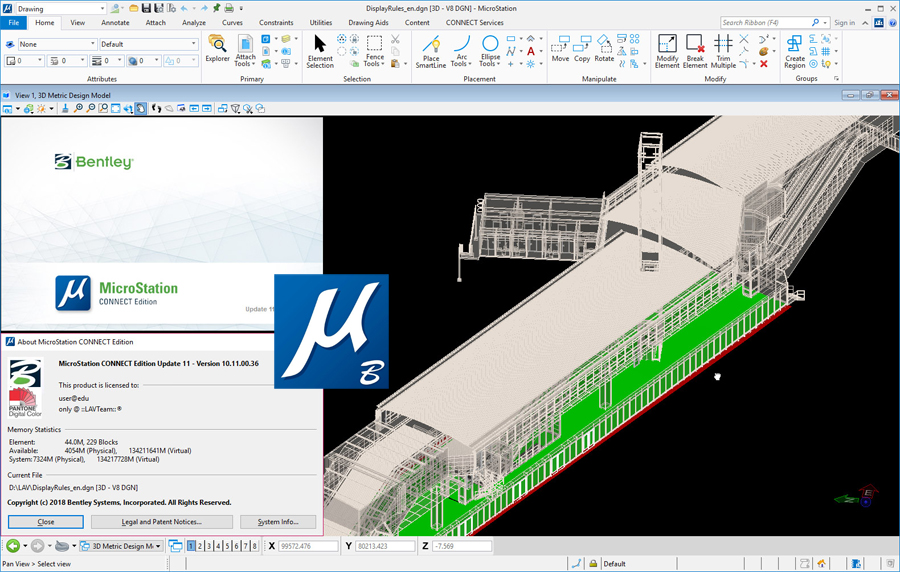This screenshot has width=900, height=572.
Task: Click the System Info button
Action: (278, 522)
